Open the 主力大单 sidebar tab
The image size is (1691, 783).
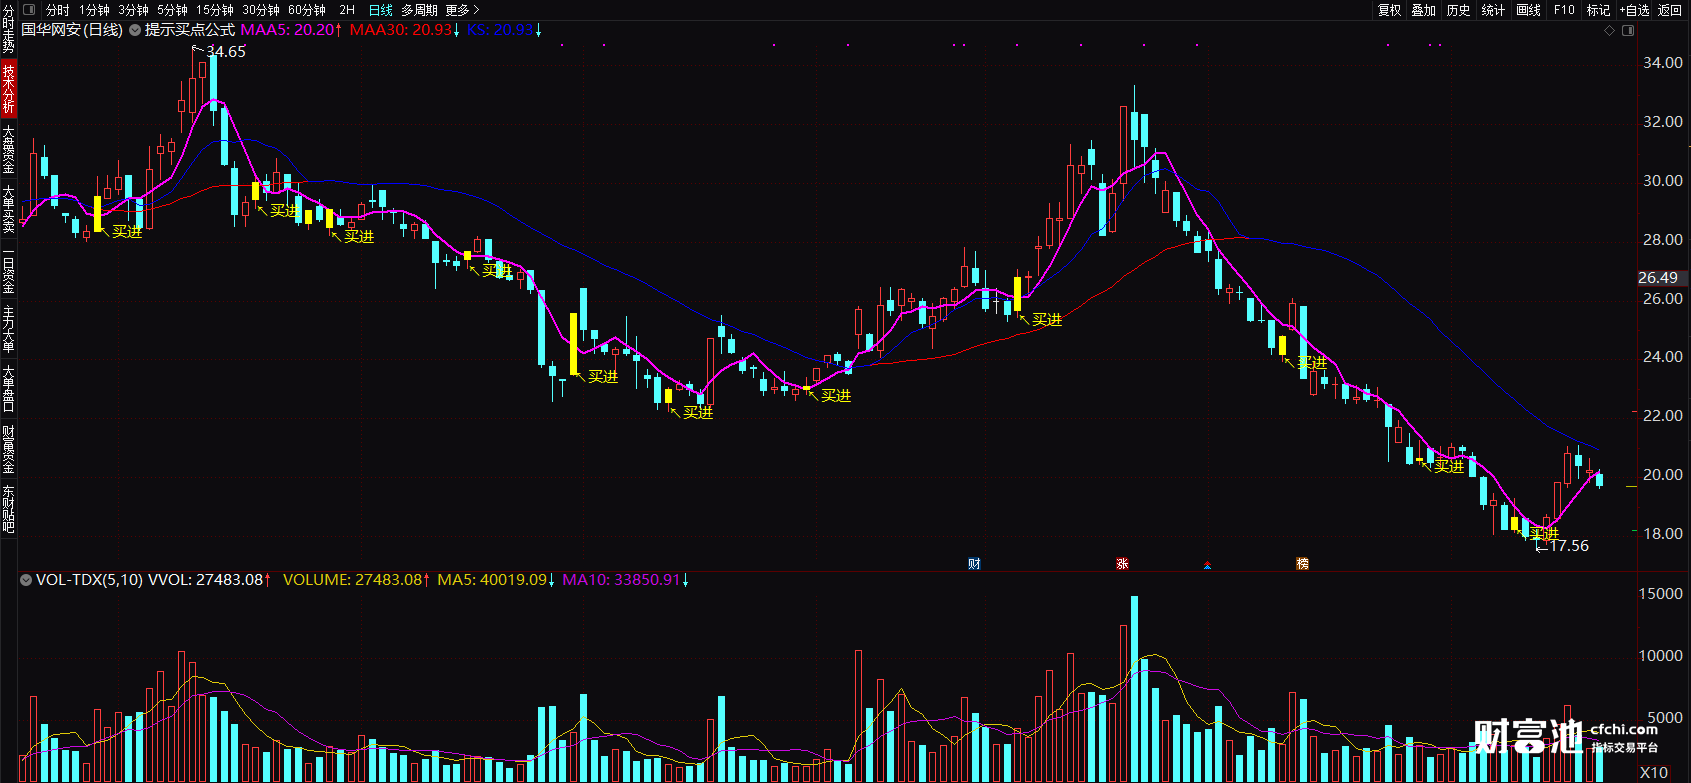tap(8, 330)
